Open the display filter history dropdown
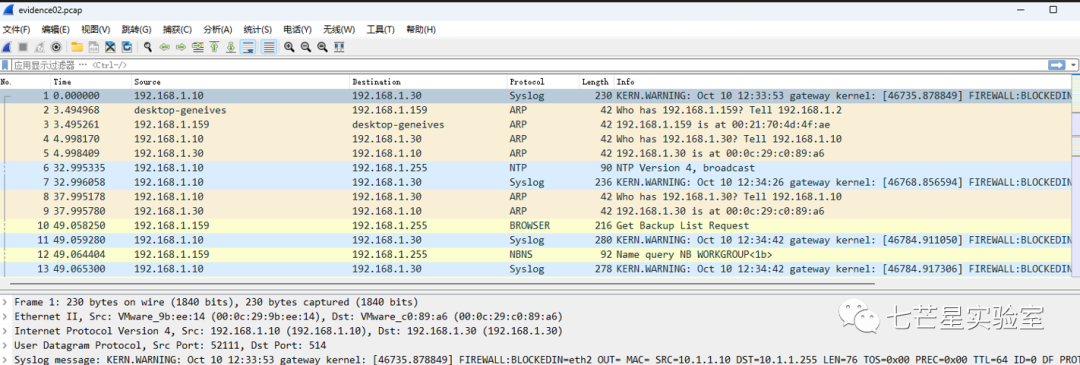Image resolution: width=1080 pixels, height=365 pixels. (1073, 65)
